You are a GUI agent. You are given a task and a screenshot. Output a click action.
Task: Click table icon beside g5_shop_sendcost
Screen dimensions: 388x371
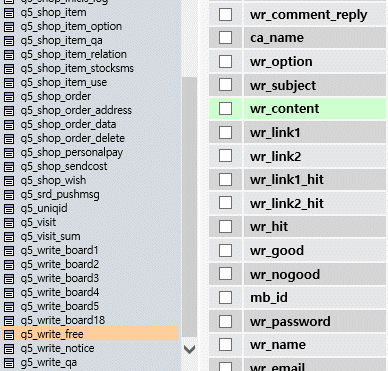9,167
